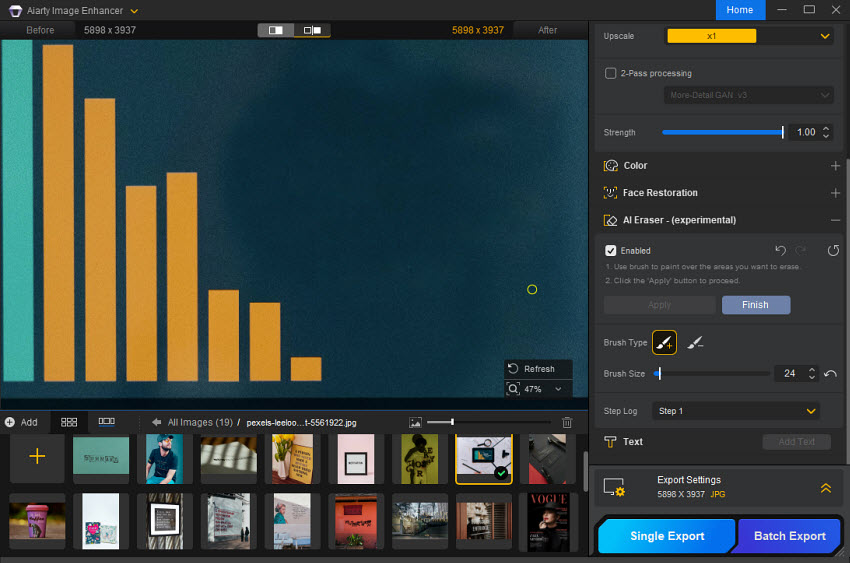Screen dimensions: 850x563
Task: Go back to All Images using arrow
Action: [157, 423]
